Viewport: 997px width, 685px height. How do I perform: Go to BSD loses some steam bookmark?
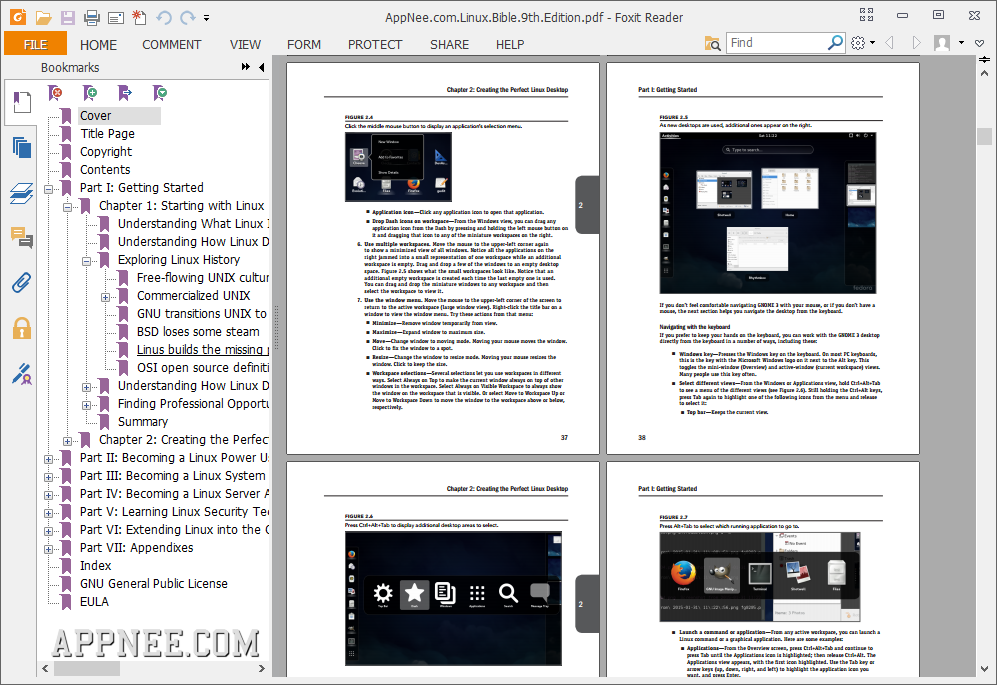tap(198, 332)
